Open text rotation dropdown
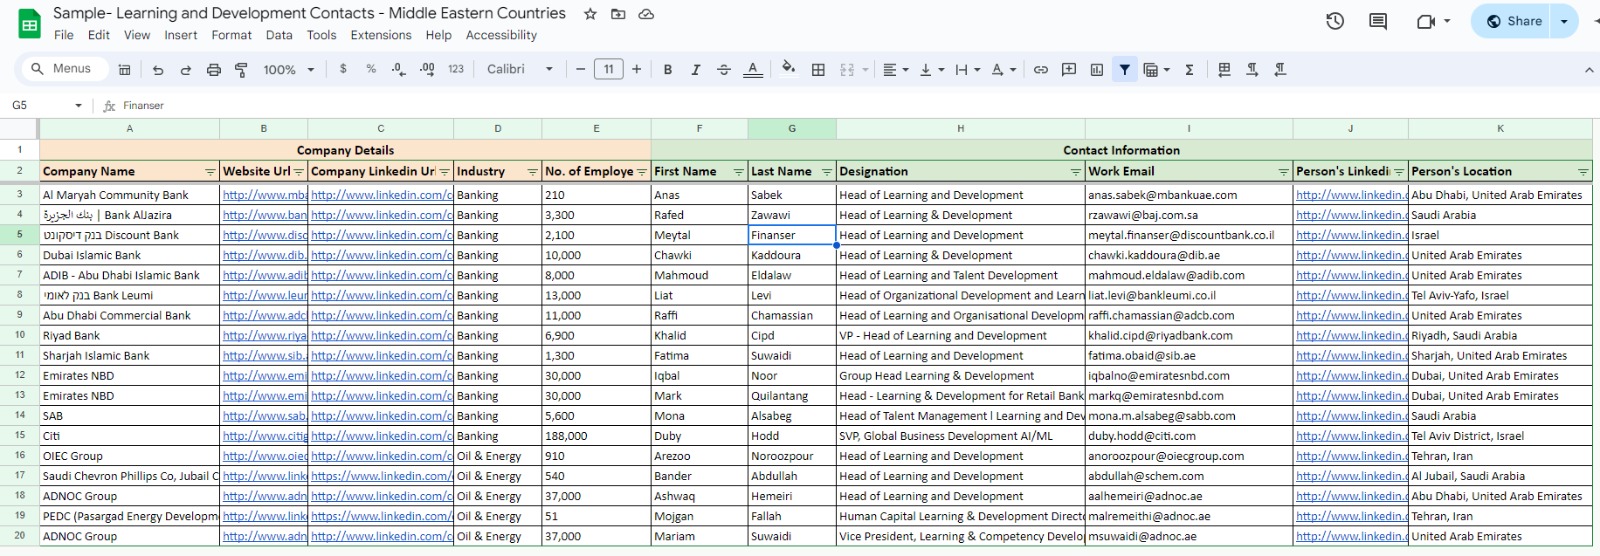 tap(1003, 69)
